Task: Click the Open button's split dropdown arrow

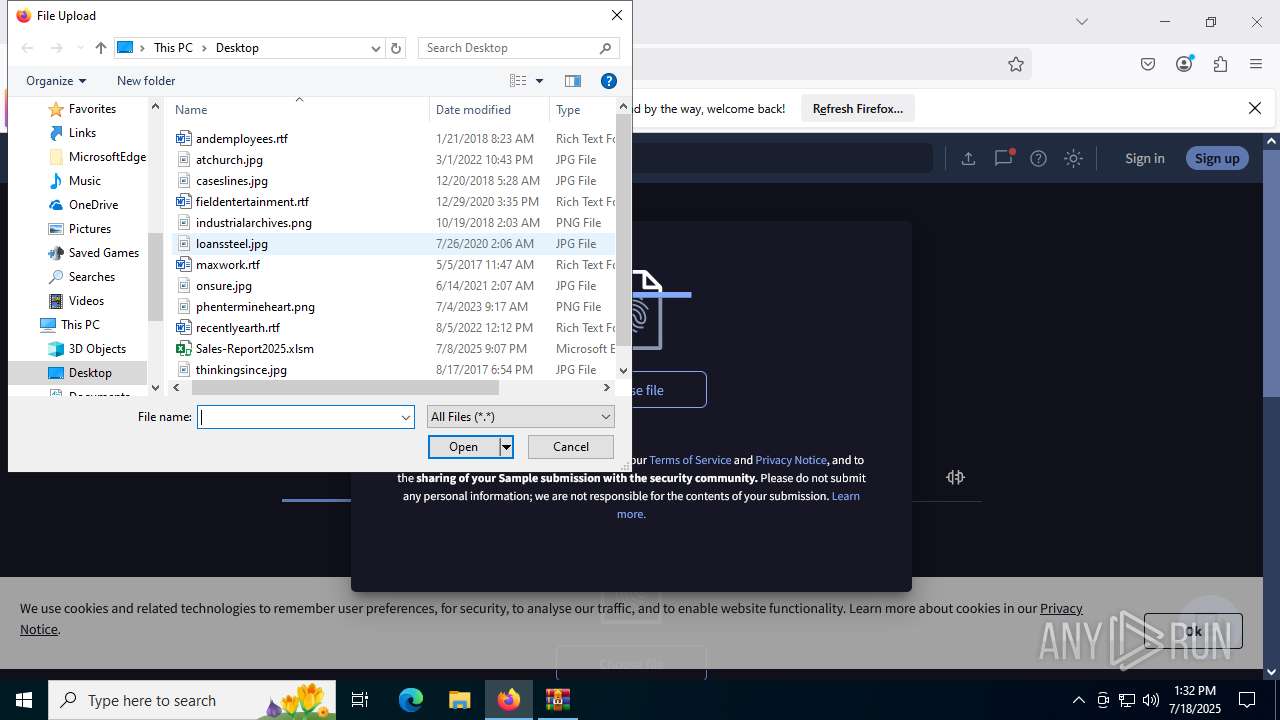Action: (506, 447)
